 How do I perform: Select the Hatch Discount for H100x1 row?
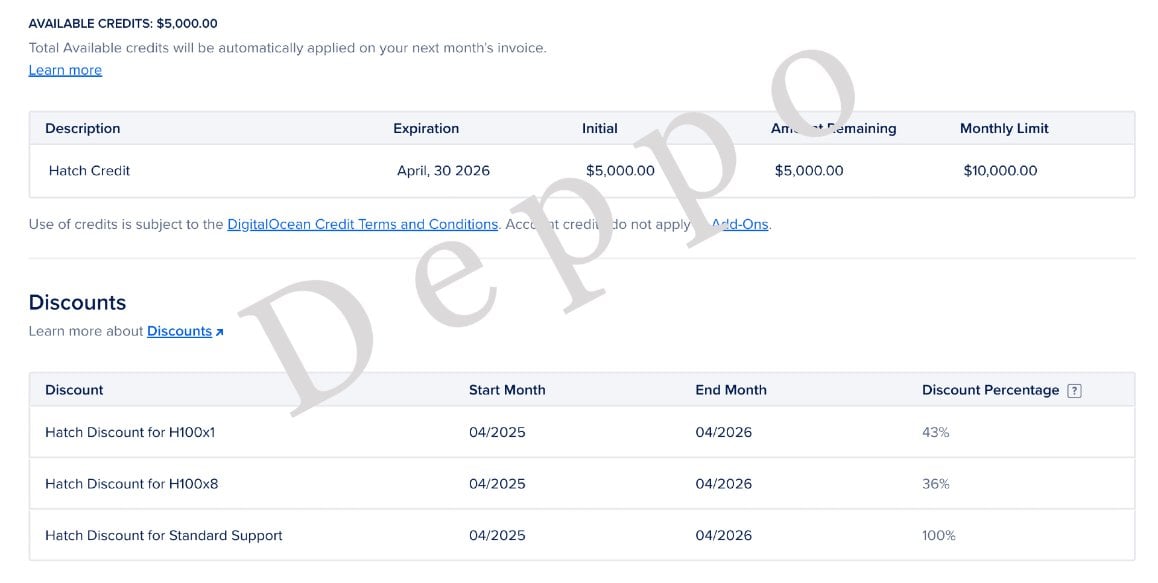pyautogui.click(x=582, y=432)
